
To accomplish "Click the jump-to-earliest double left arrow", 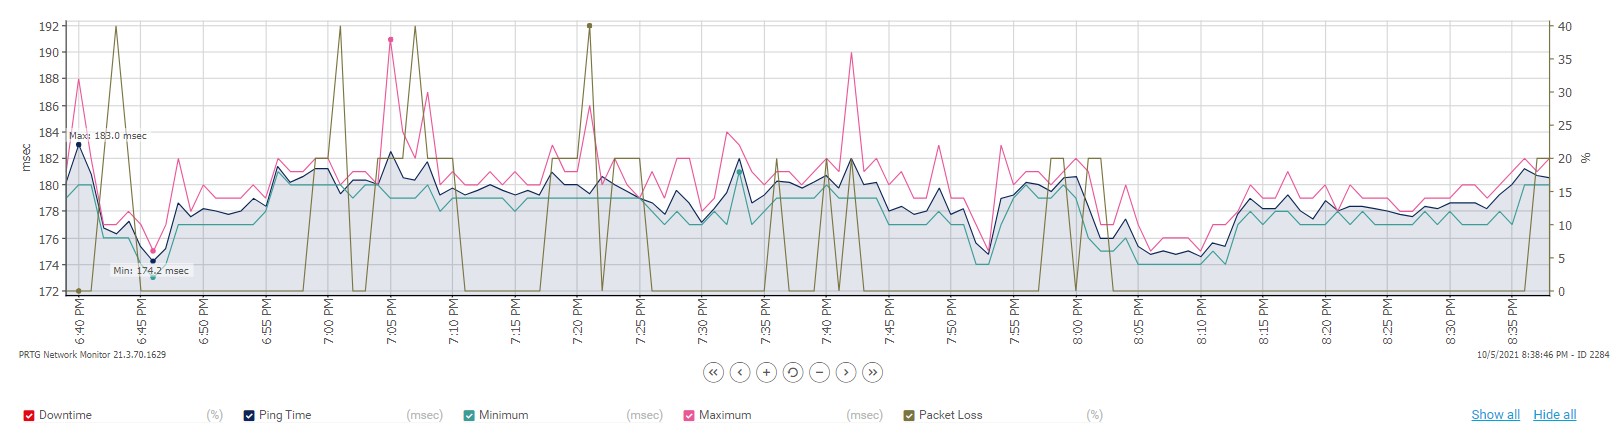I will click(x=713, y=372).
